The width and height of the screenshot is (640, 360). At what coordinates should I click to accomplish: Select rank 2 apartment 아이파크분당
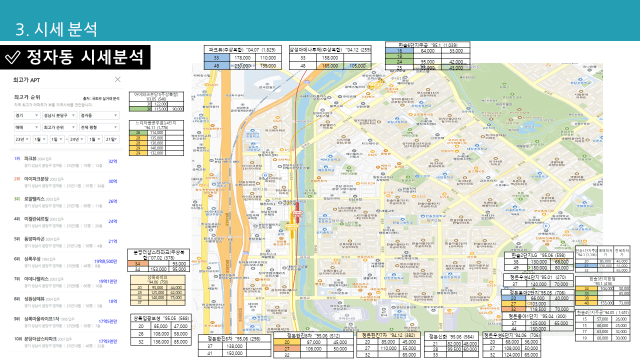click(65, 182)
